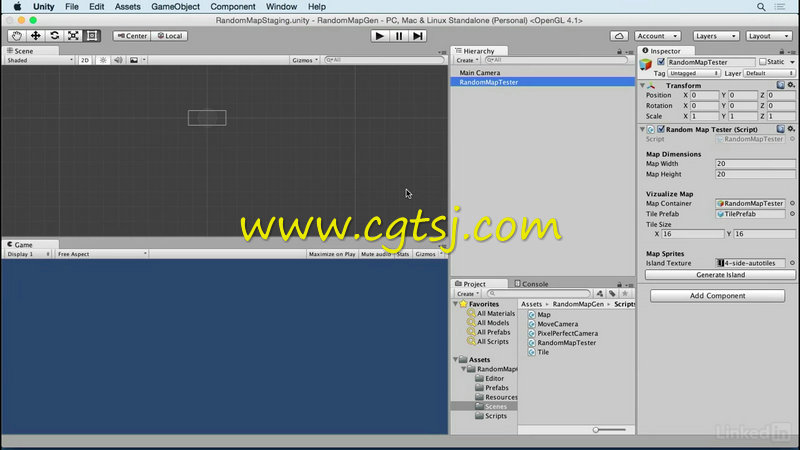The width and height of the screenshot is (800, 450).
Task: Pick Tile Prefab object circle selector
Action: [x=792, y=214]
